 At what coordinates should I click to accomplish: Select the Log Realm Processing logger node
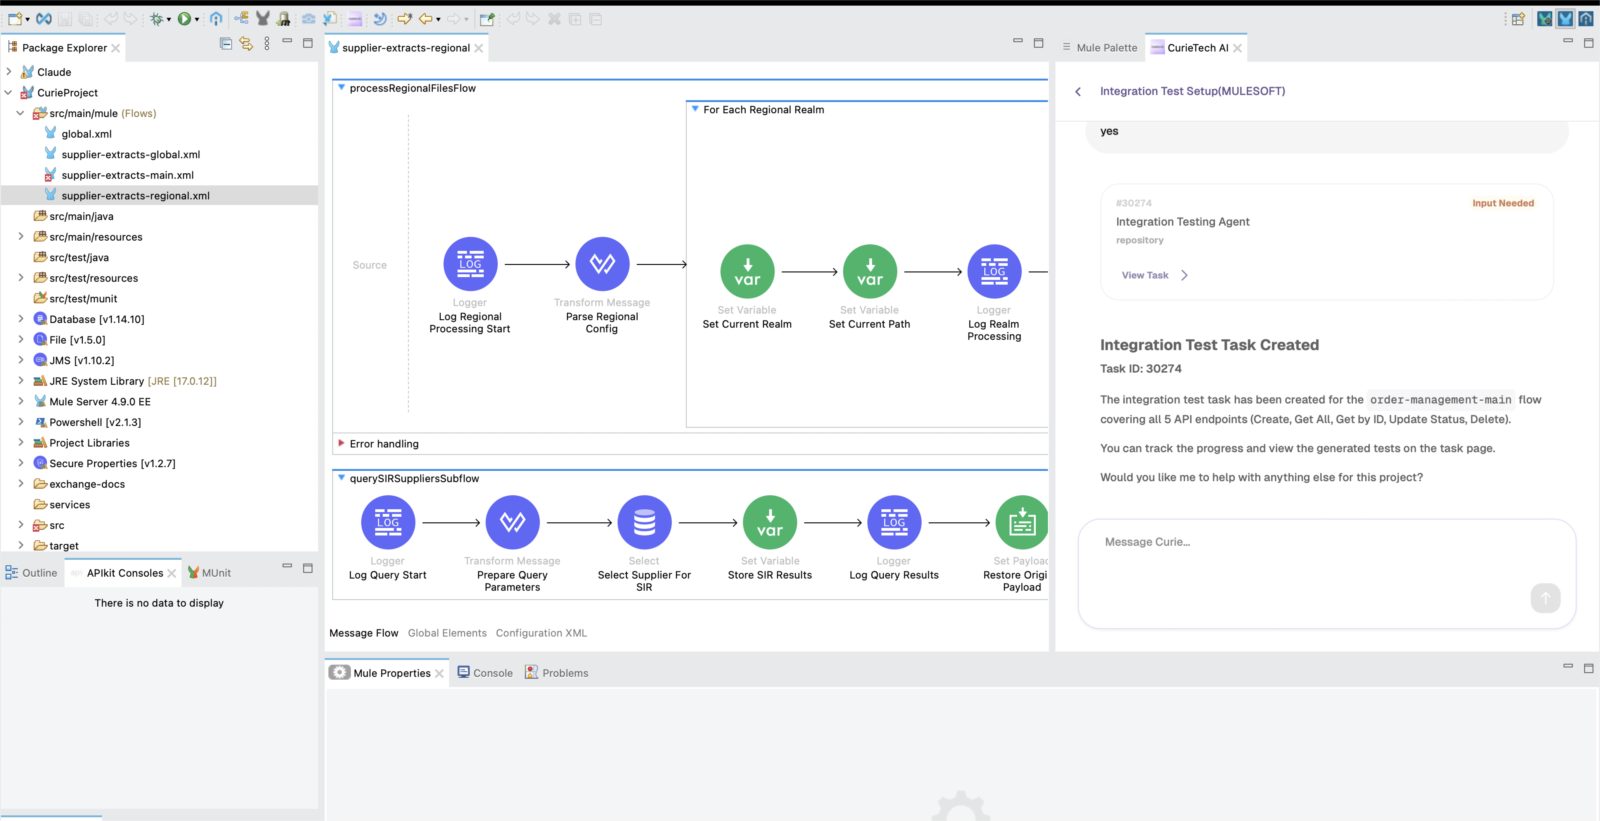coord(994,272)
